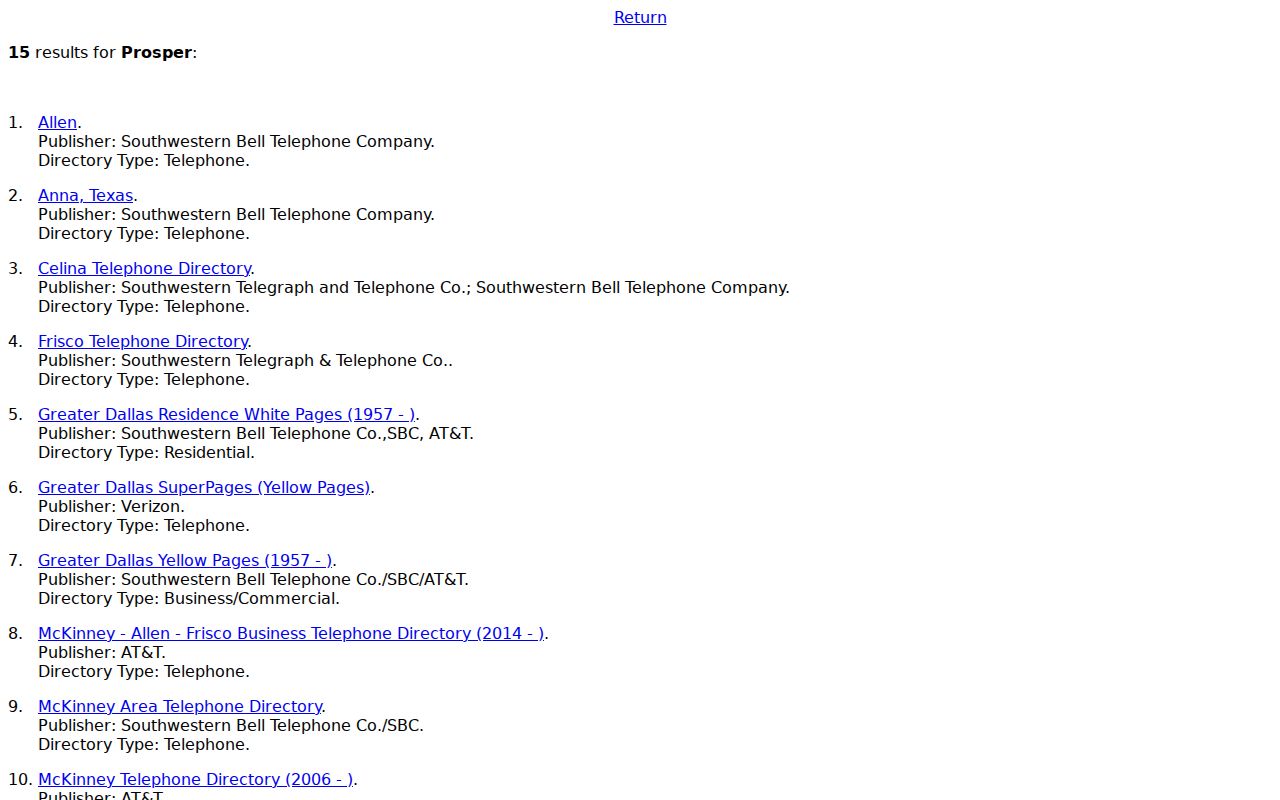
Task: Click "Publisher: Southwestern Bell Telephone Co.,SBC, AT&T." text
Action: click(x=256, y=433)
